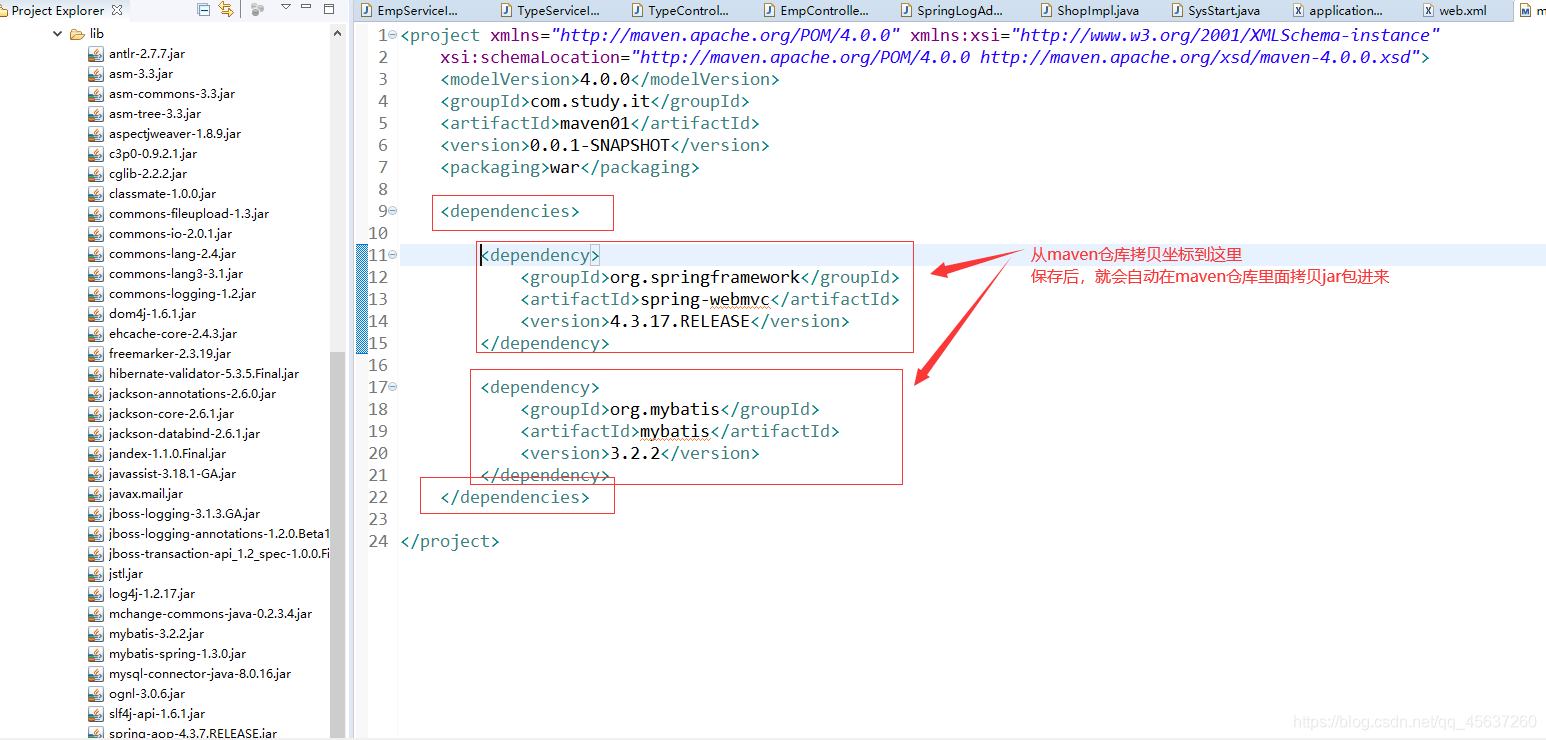Click jar icon next to antlr-2.7.7.jar
This screenshot has height=740, width=1546.
pos(96,54)
